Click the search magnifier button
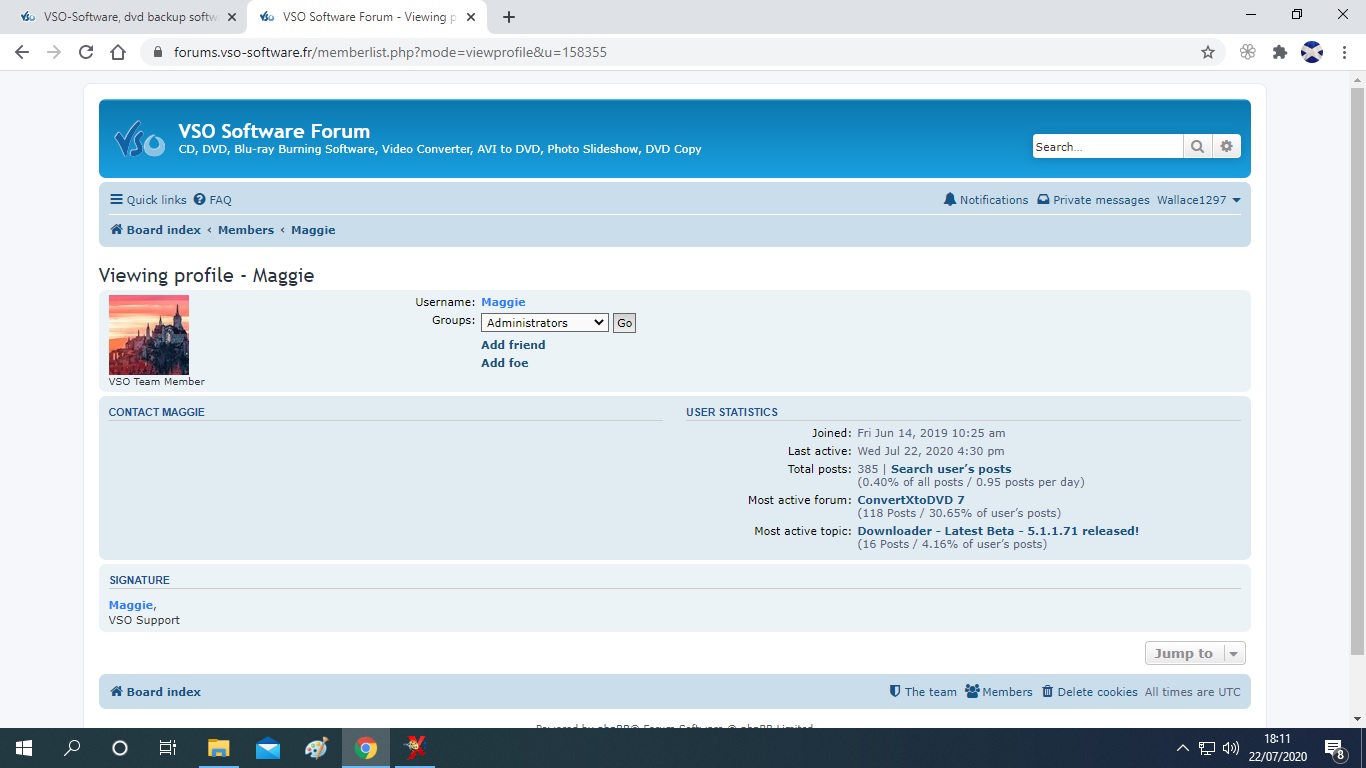The image size is (1366, 768). (1197, 146)
